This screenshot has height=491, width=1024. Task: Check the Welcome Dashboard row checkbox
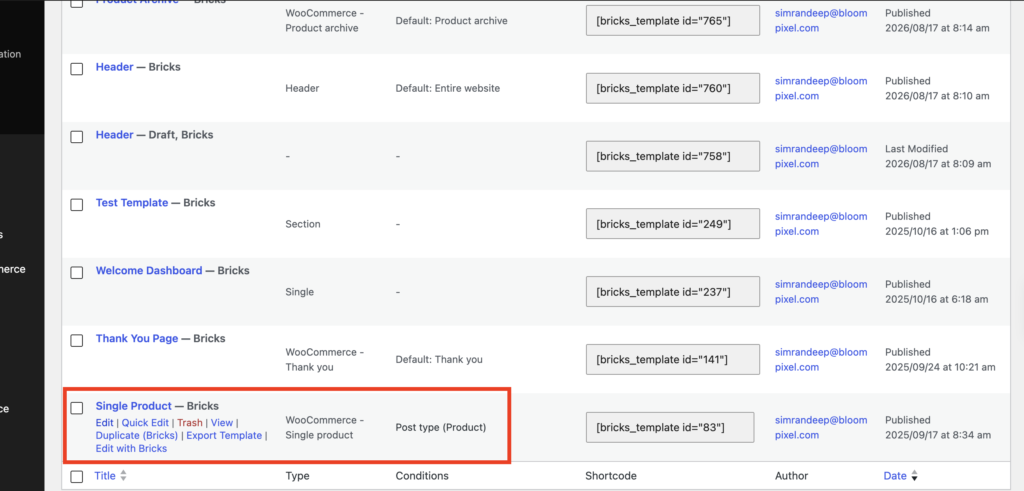77,272
